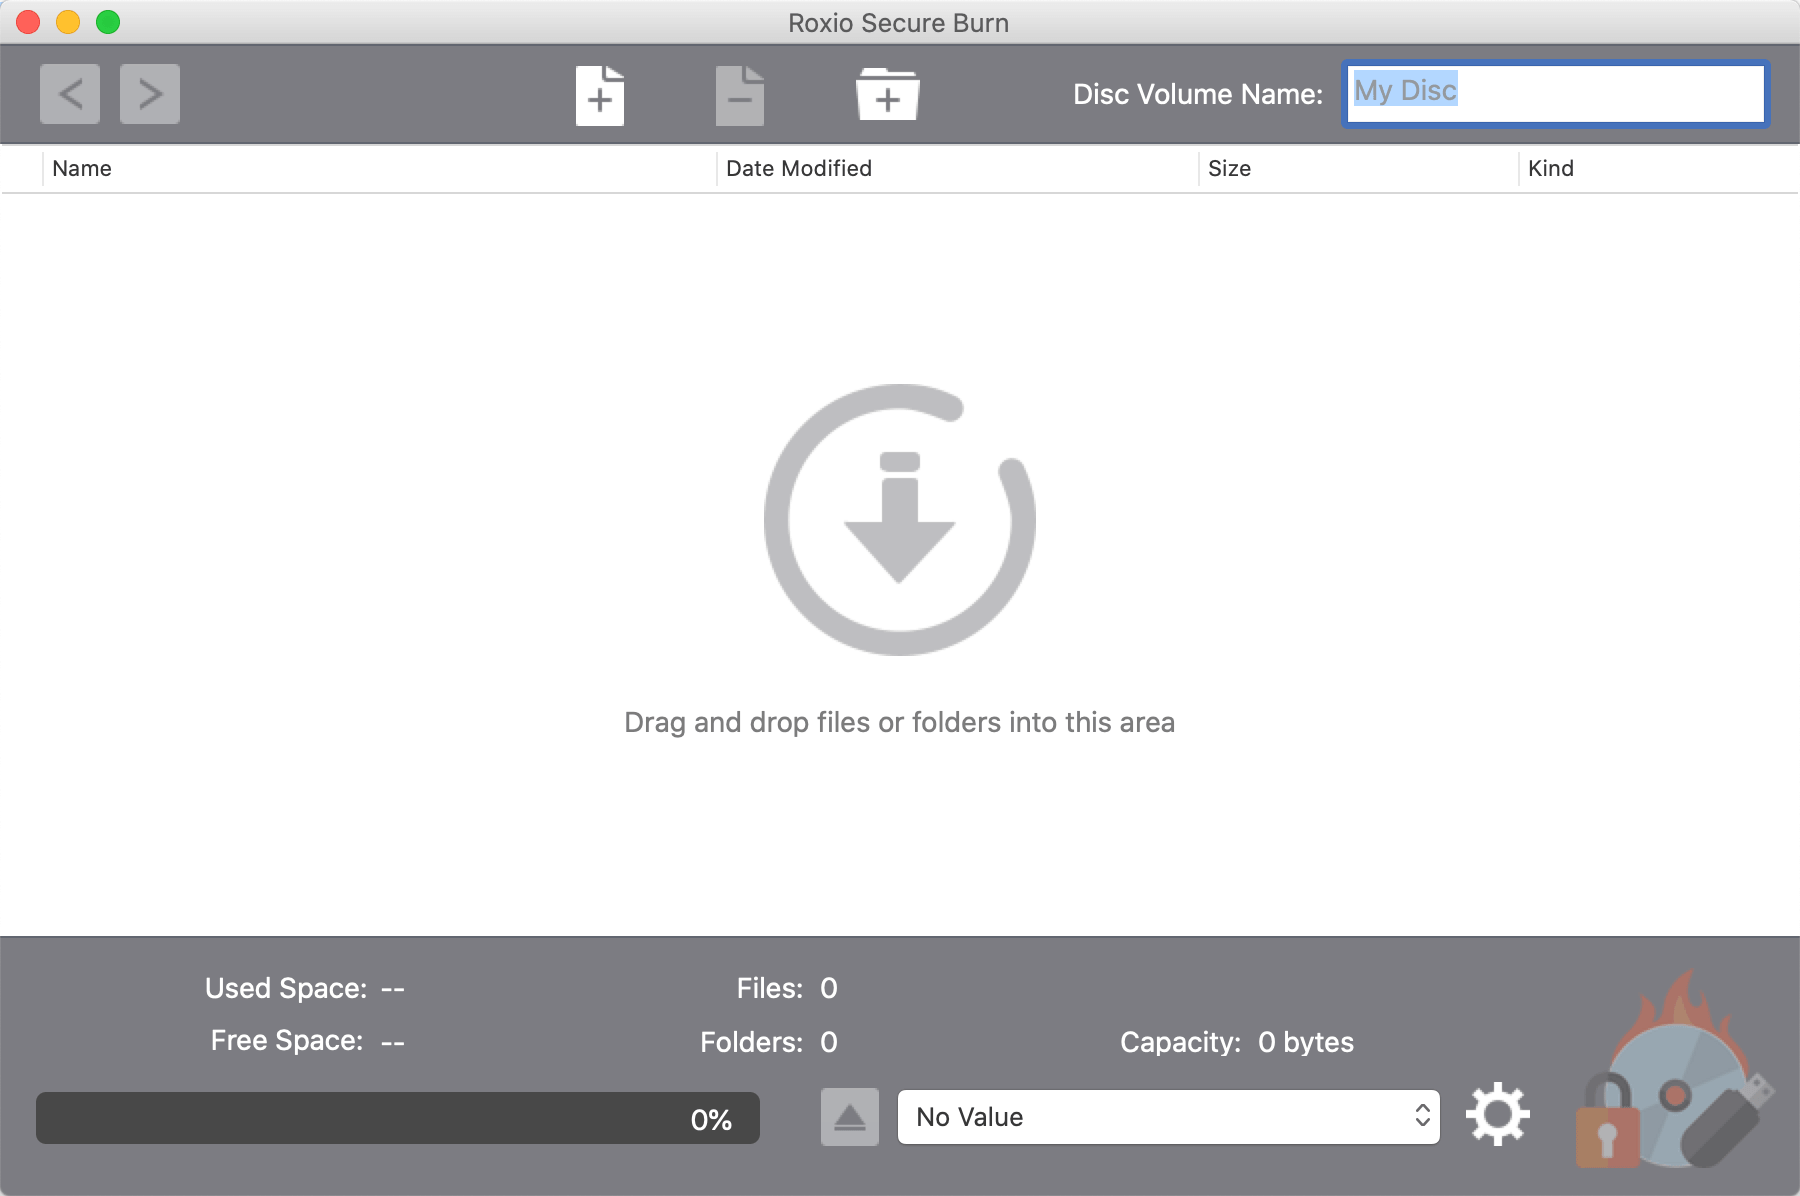Click the Disc Volume Name text field
Image resolution: width=1800 pixels, height=1196 pixels.
[x=1556, y=94]
